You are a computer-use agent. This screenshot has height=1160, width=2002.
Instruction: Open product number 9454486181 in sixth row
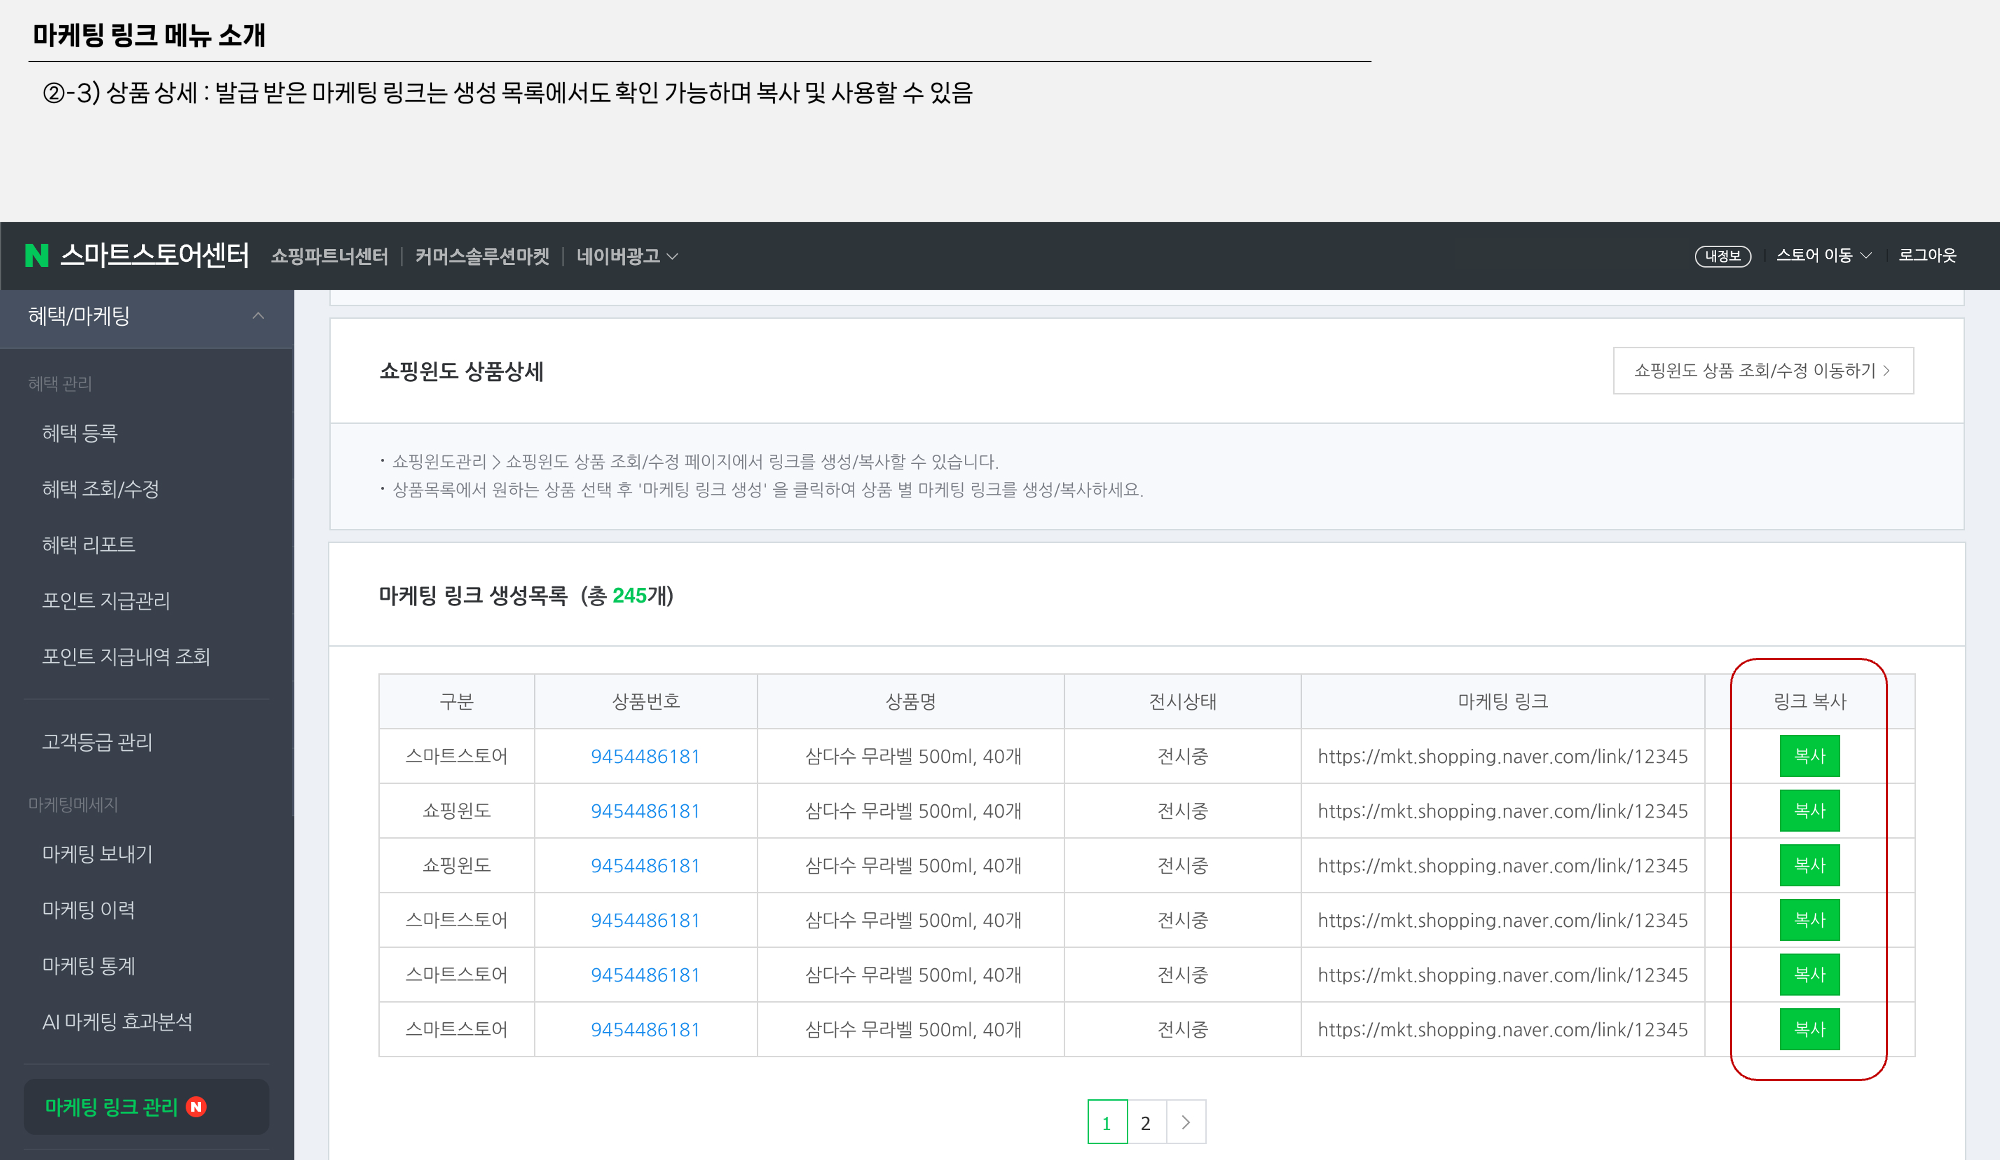pos(645,1030)
